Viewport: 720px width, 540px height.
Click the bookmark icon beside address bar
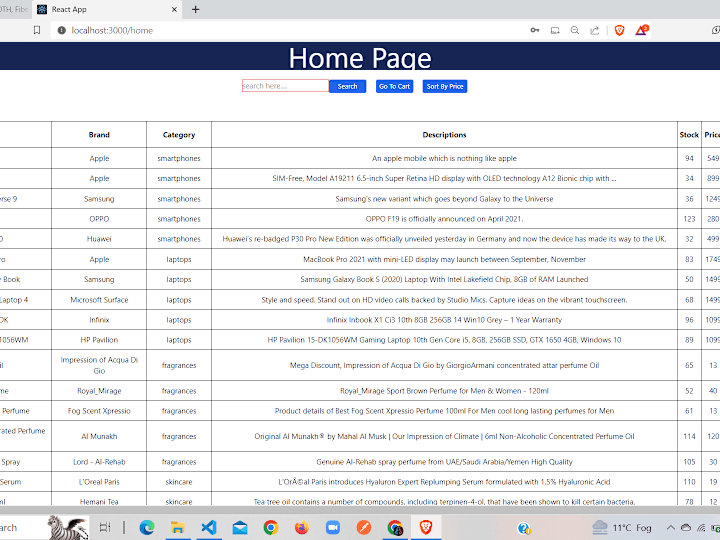pyautogui.click(x=37, y=30)
